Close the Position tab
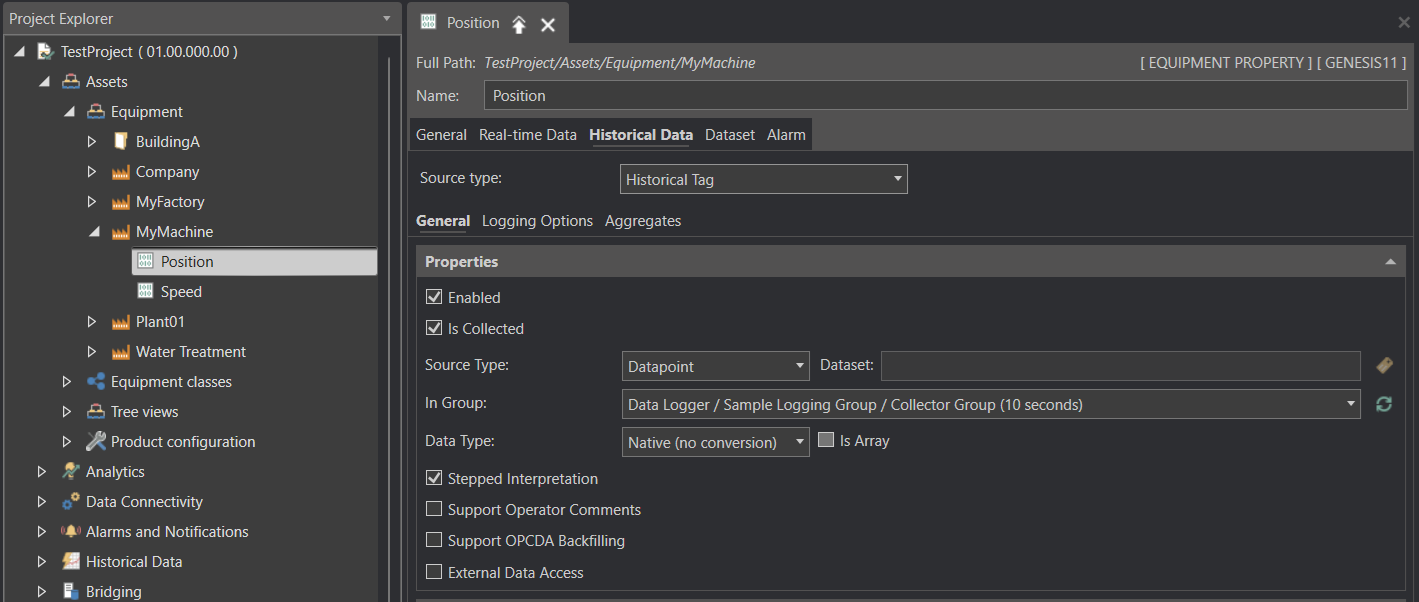 point(548,25)
